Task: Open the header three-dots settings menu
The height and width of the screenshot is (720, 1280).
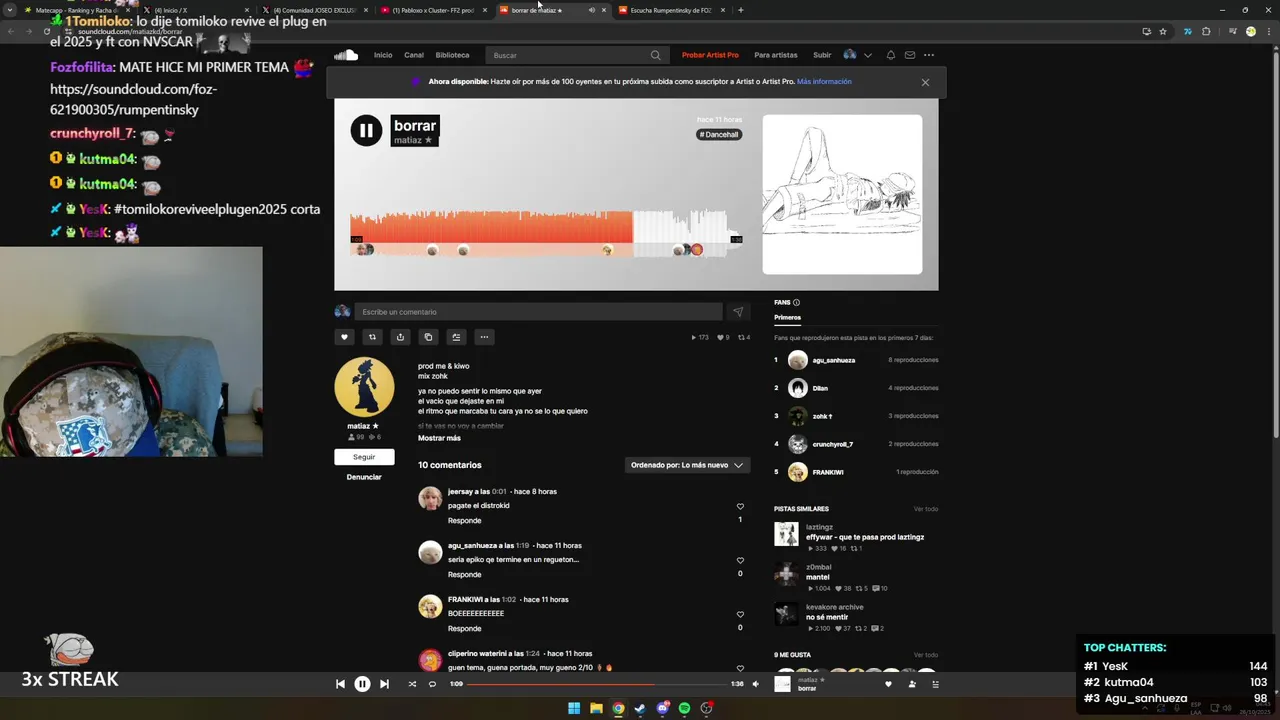Action: coord(929,55)
